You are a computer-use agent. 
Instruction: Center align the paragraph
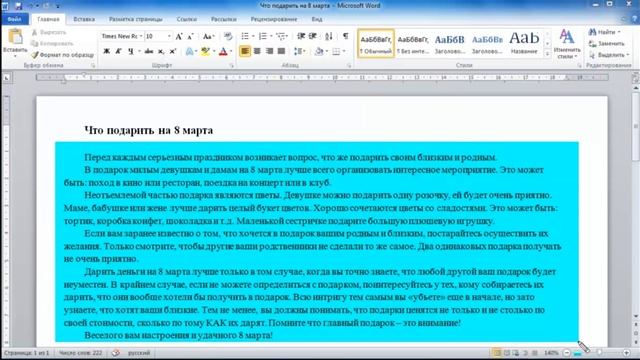pos(257,51)
